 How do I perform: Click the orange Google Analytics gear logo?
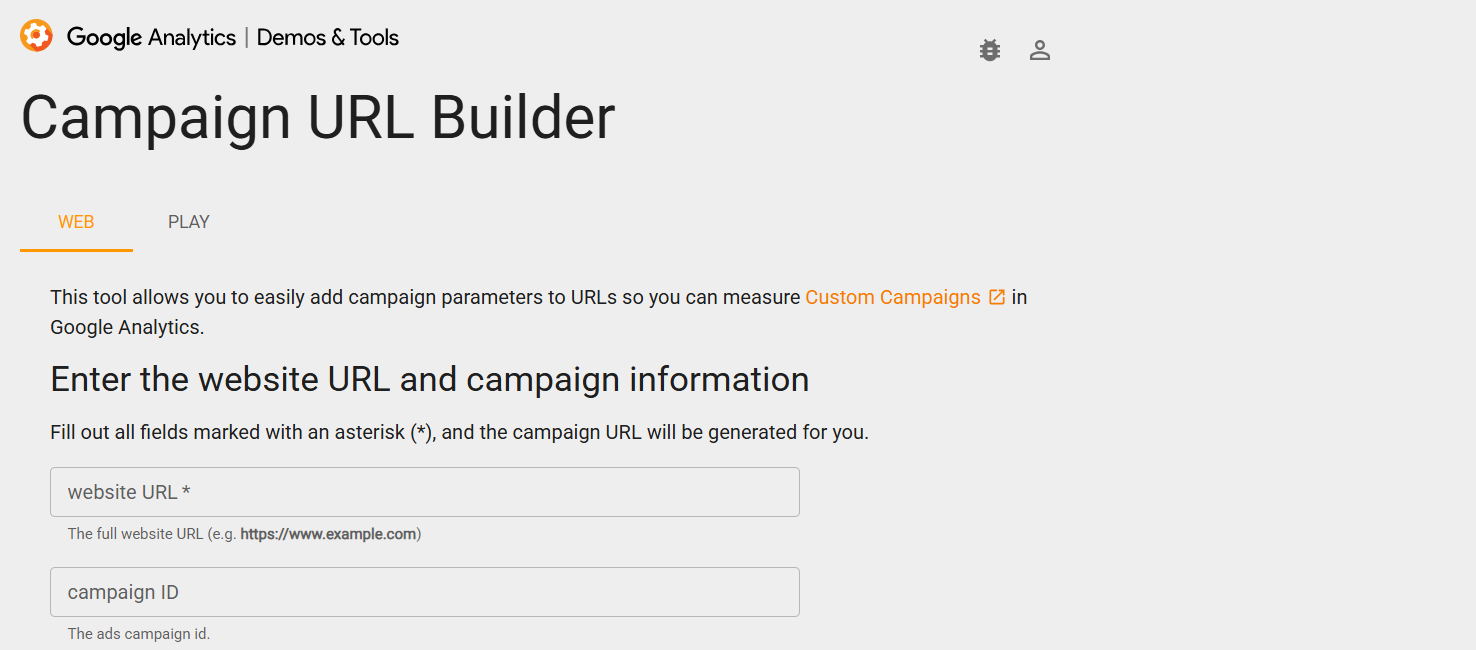(x=36, y=36)
